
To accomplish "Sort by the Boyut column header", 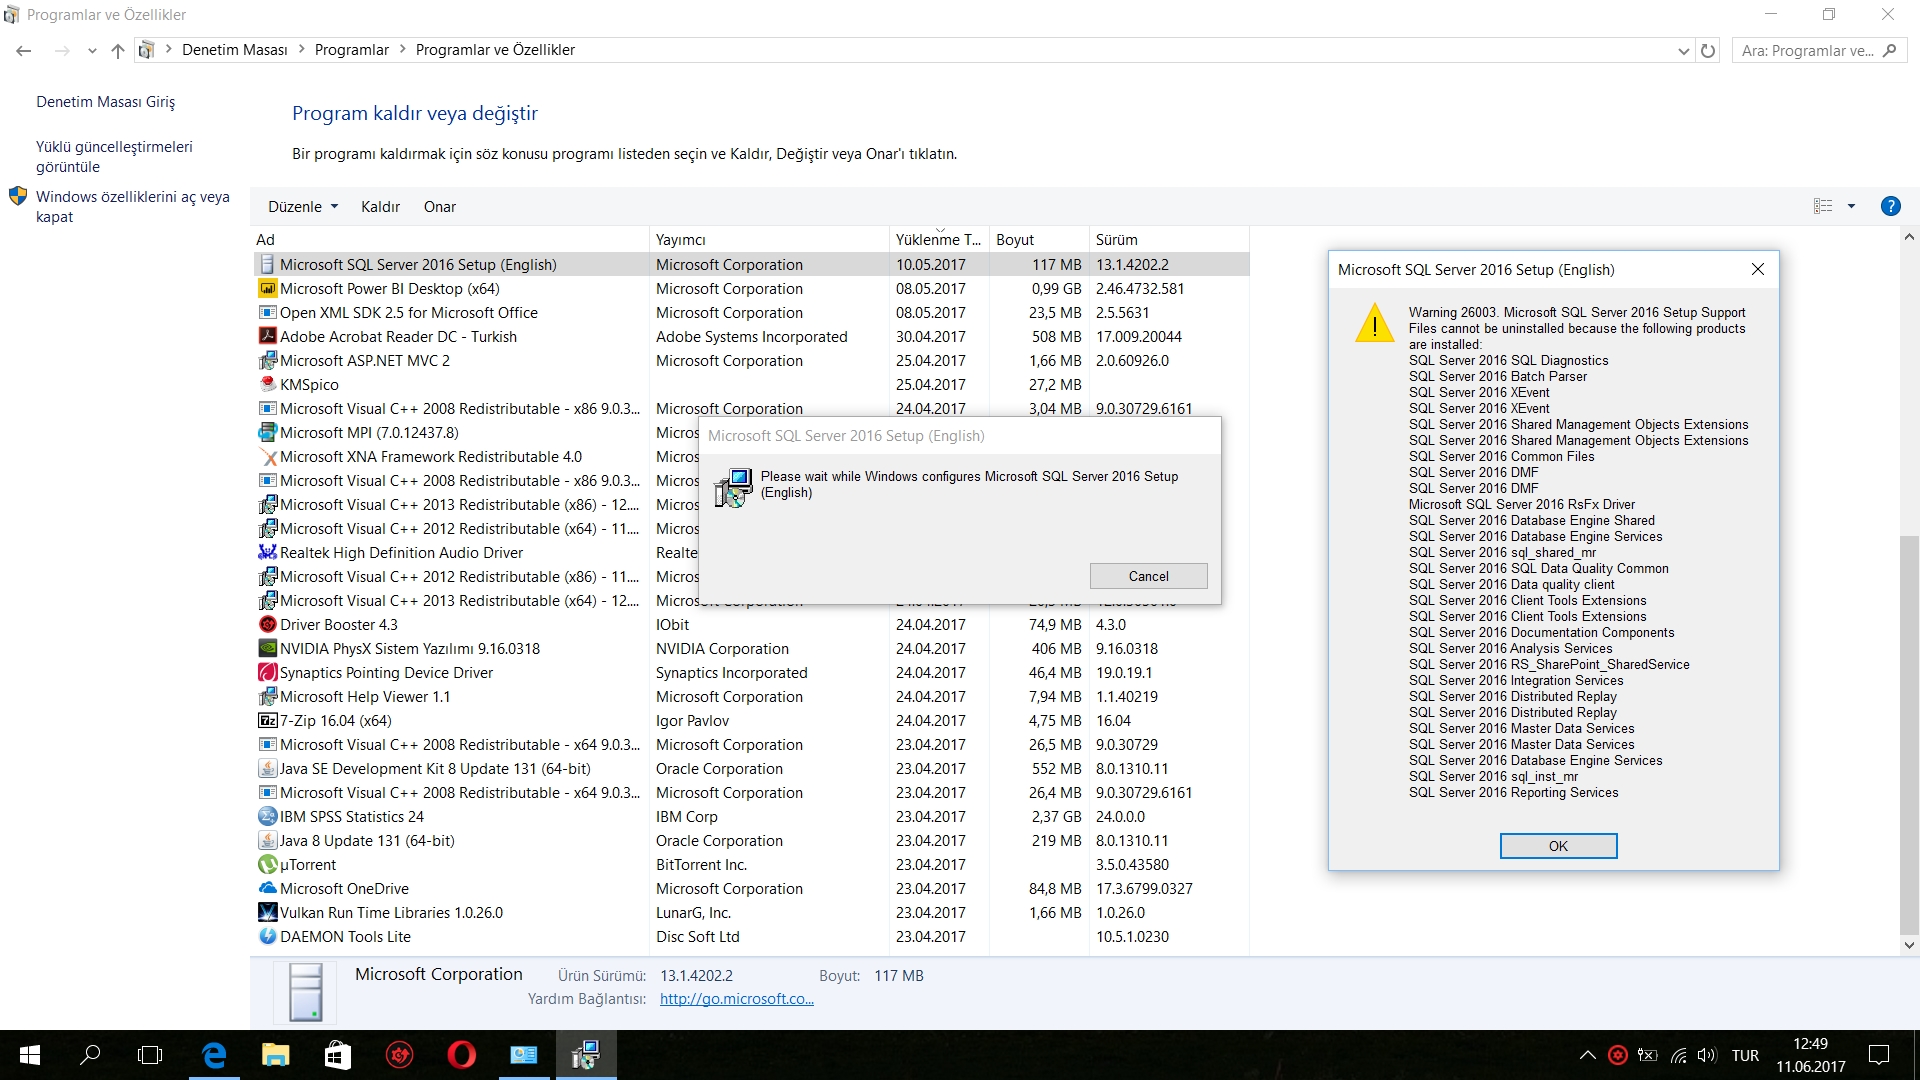I will coord(1039,239).
